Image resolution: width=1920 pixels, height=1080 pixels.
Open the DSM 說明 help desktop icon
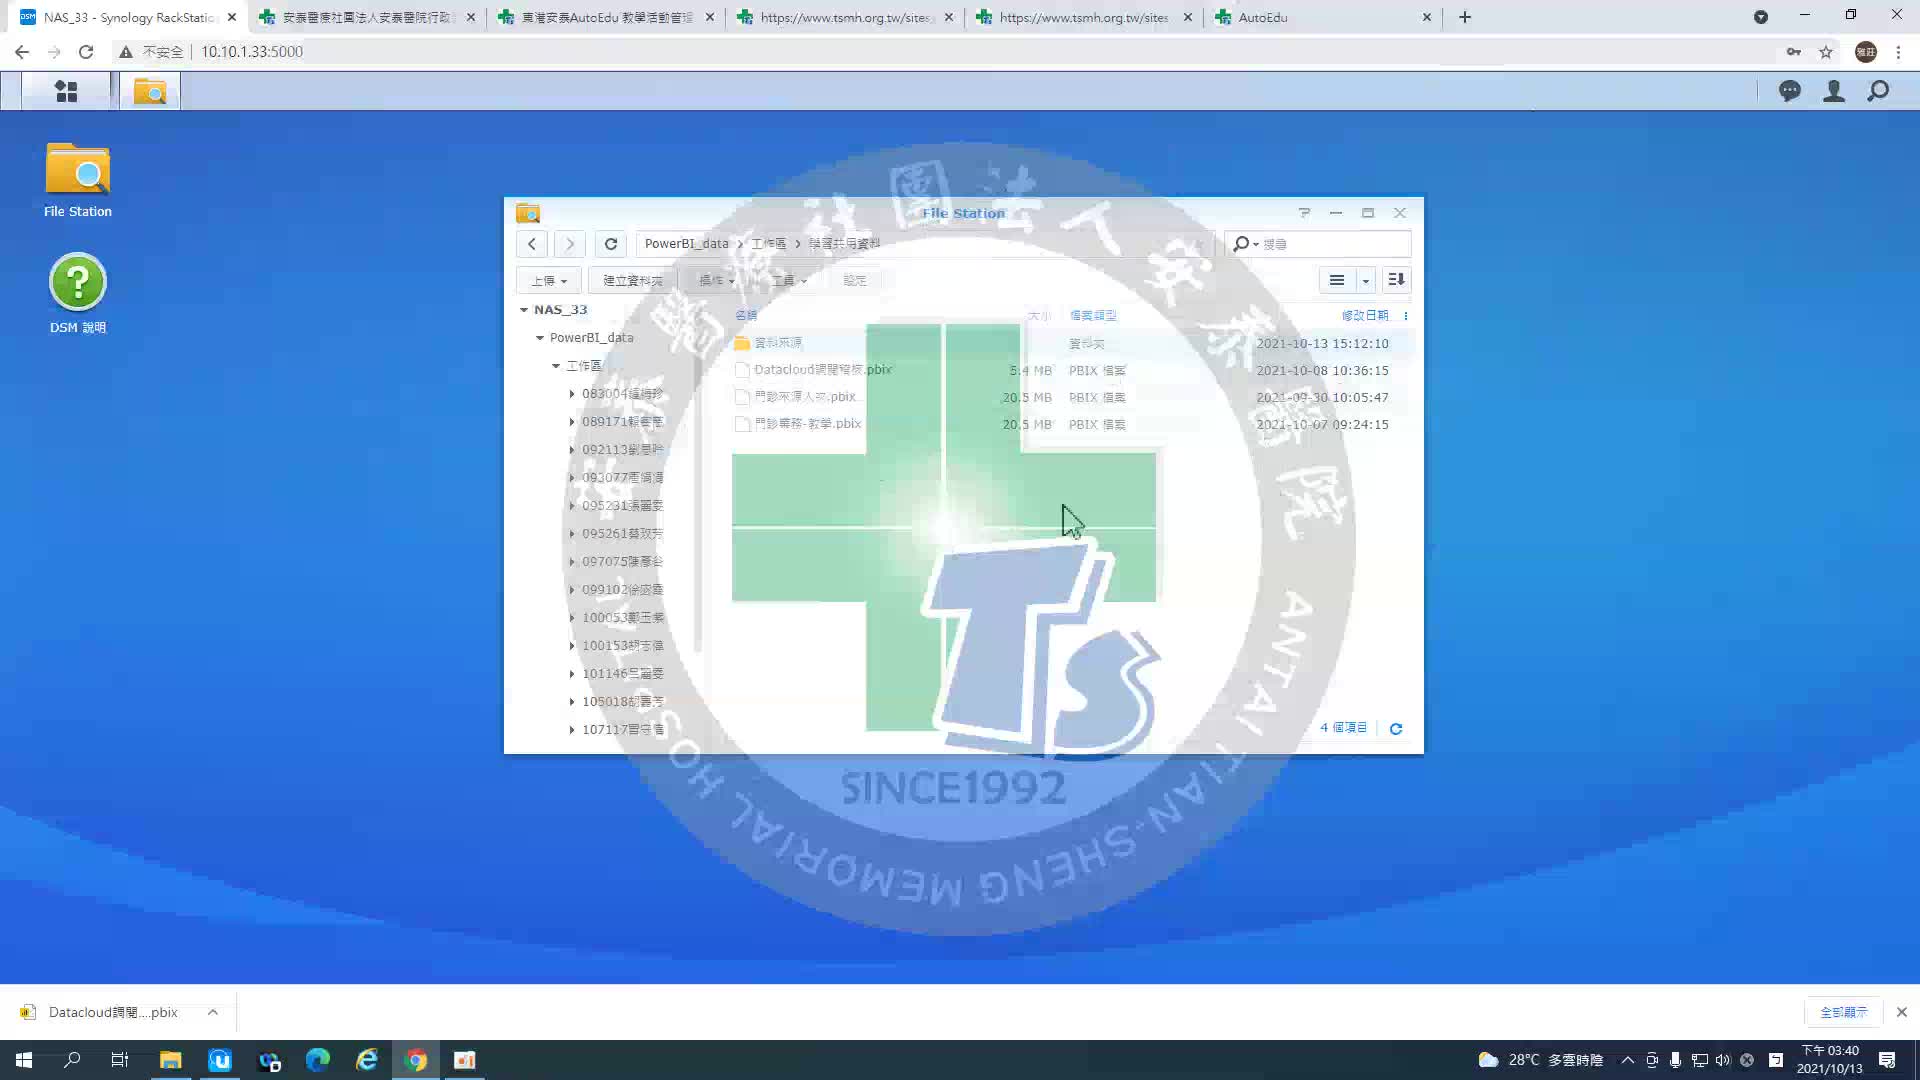coord(78,293)
